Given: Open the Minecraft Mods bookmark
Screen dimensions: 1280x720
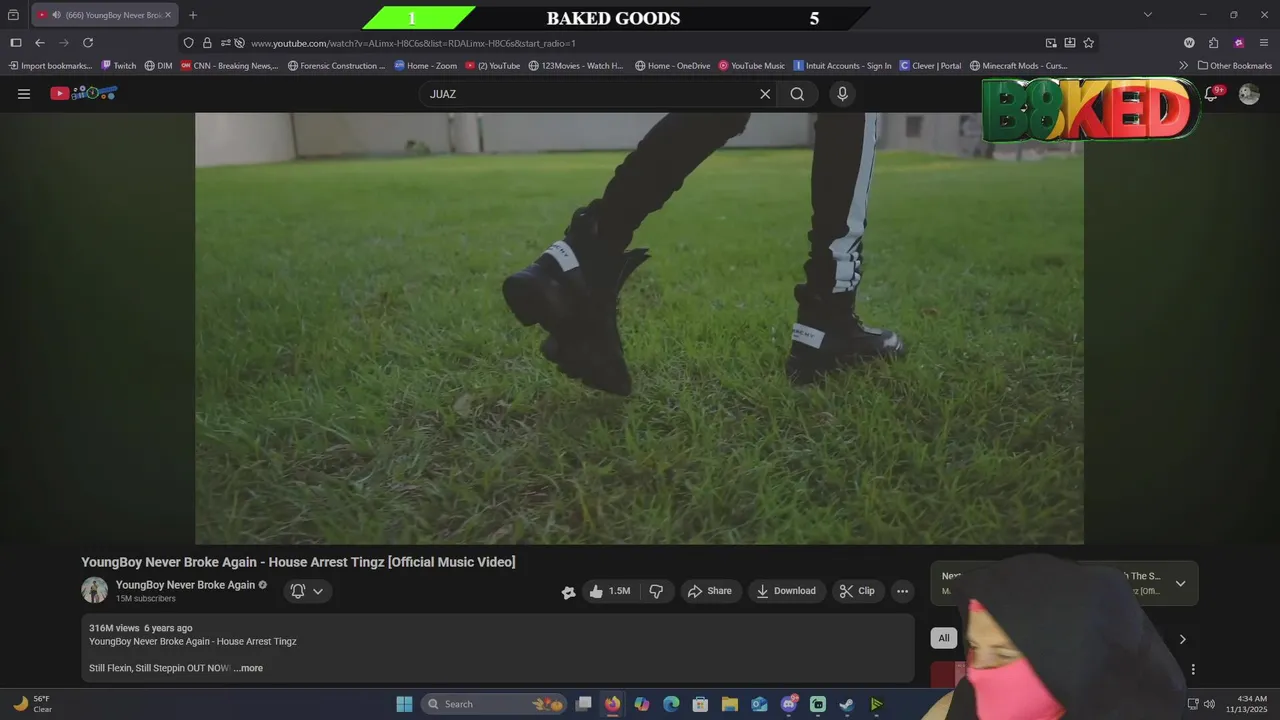Looking at the screenshot, I should [x=1018, y=66].
